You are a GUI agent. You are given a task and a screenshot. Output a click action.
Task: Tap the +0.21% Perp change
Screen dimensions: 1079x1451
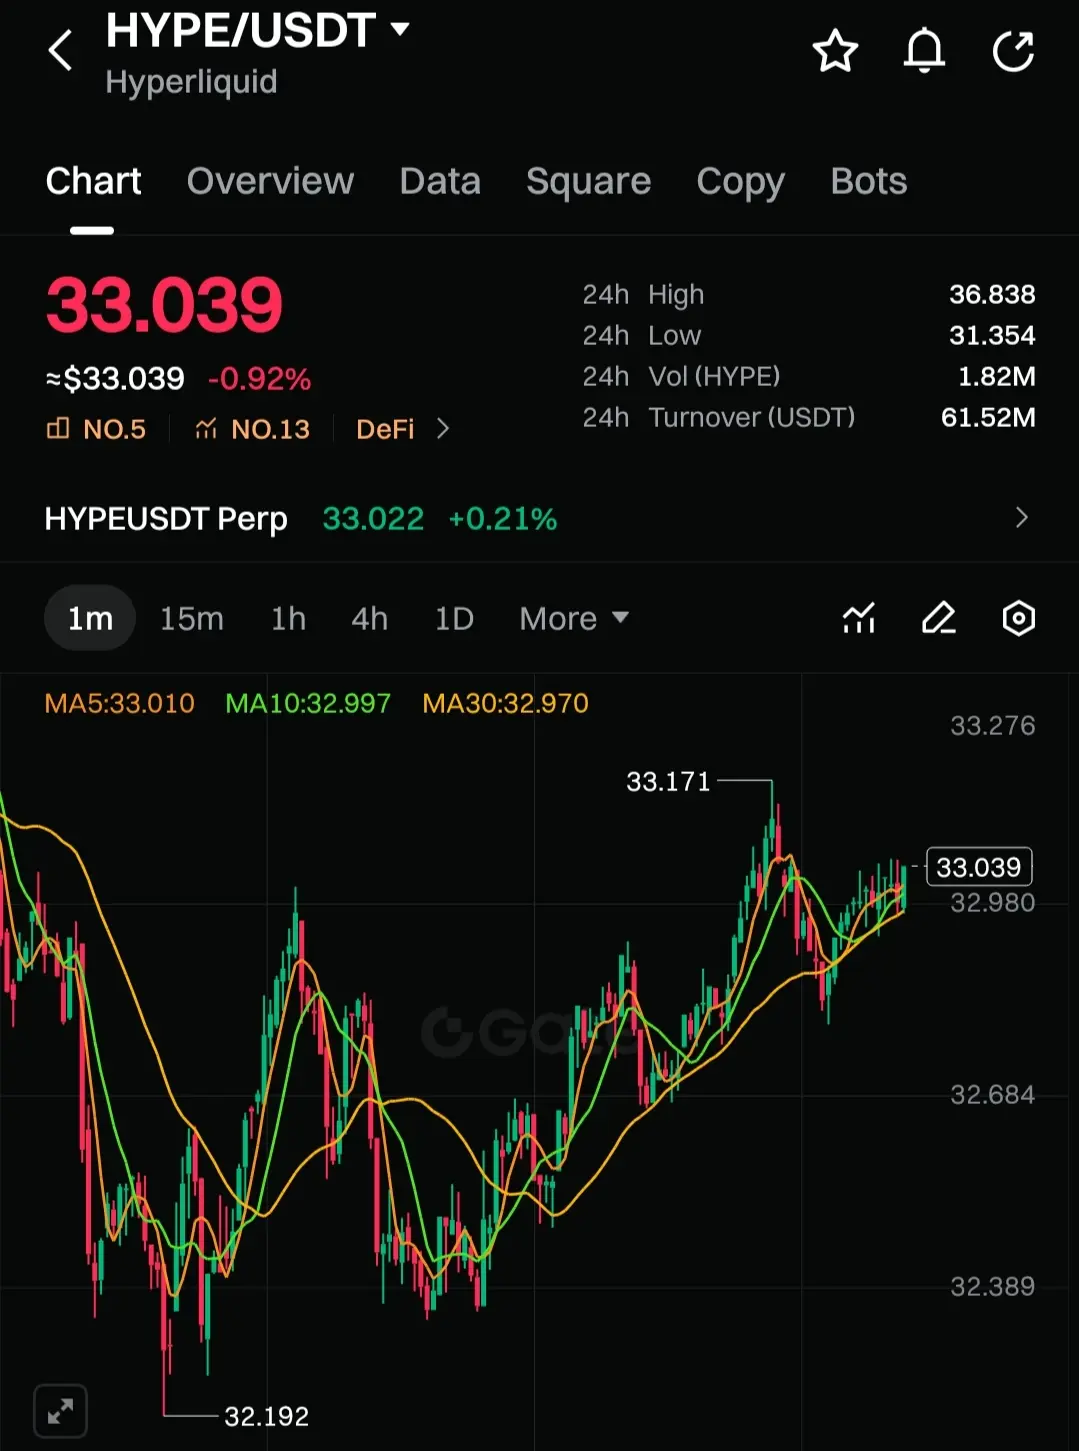coord(502,519)
